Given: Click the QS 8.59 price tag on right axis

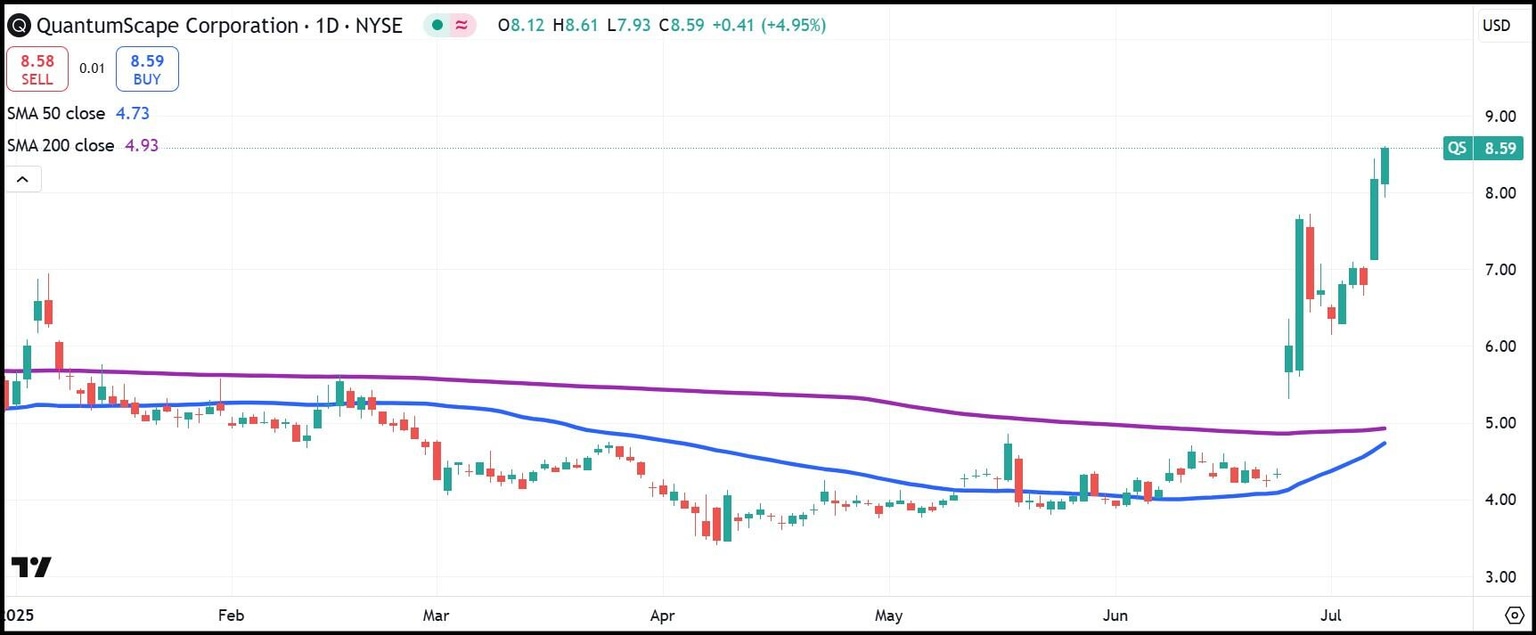Looking at the screenshot, I should tap(1482, 147).
